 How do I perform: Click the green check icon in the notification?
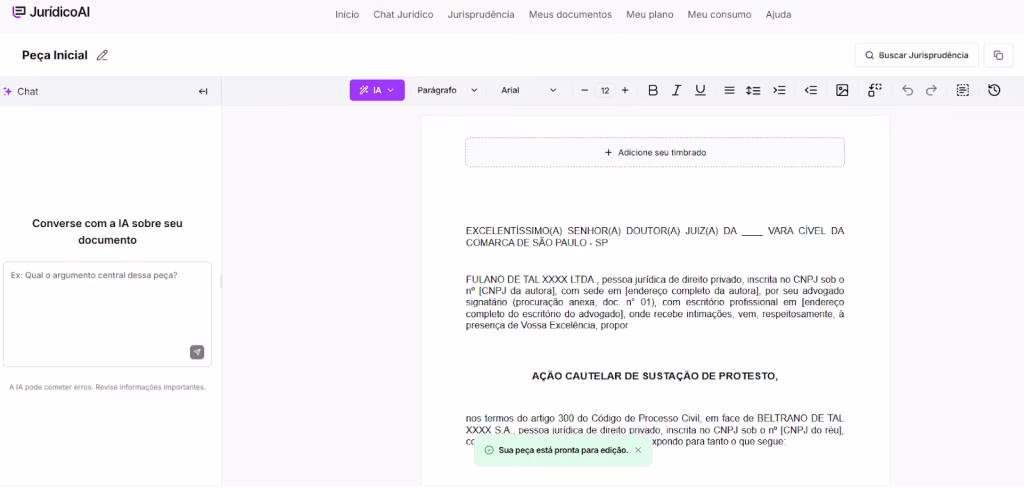point(488,450)
